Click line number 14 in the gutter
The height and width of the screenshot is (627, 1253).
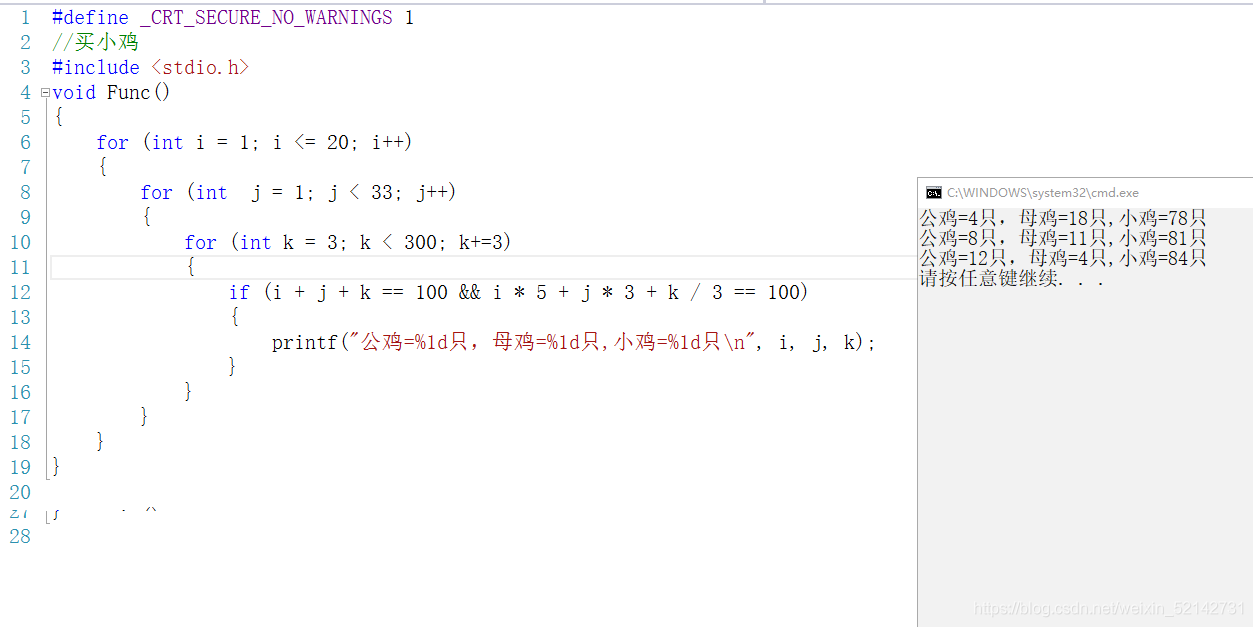click(x=20, y=343)
